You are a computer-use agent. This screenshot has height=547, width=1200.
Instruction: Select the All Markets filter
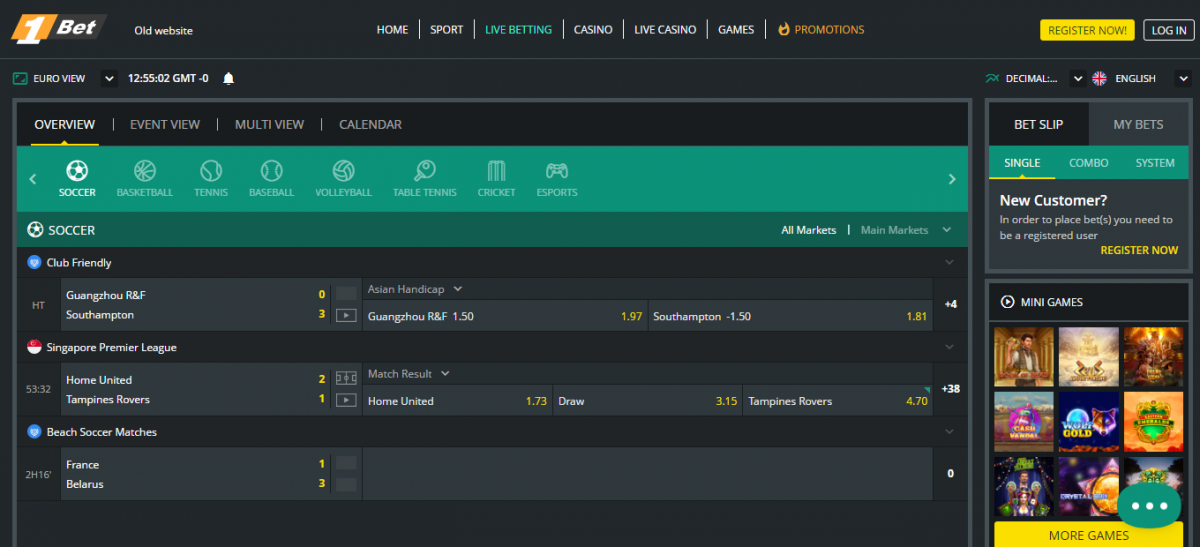coord(808,230)
